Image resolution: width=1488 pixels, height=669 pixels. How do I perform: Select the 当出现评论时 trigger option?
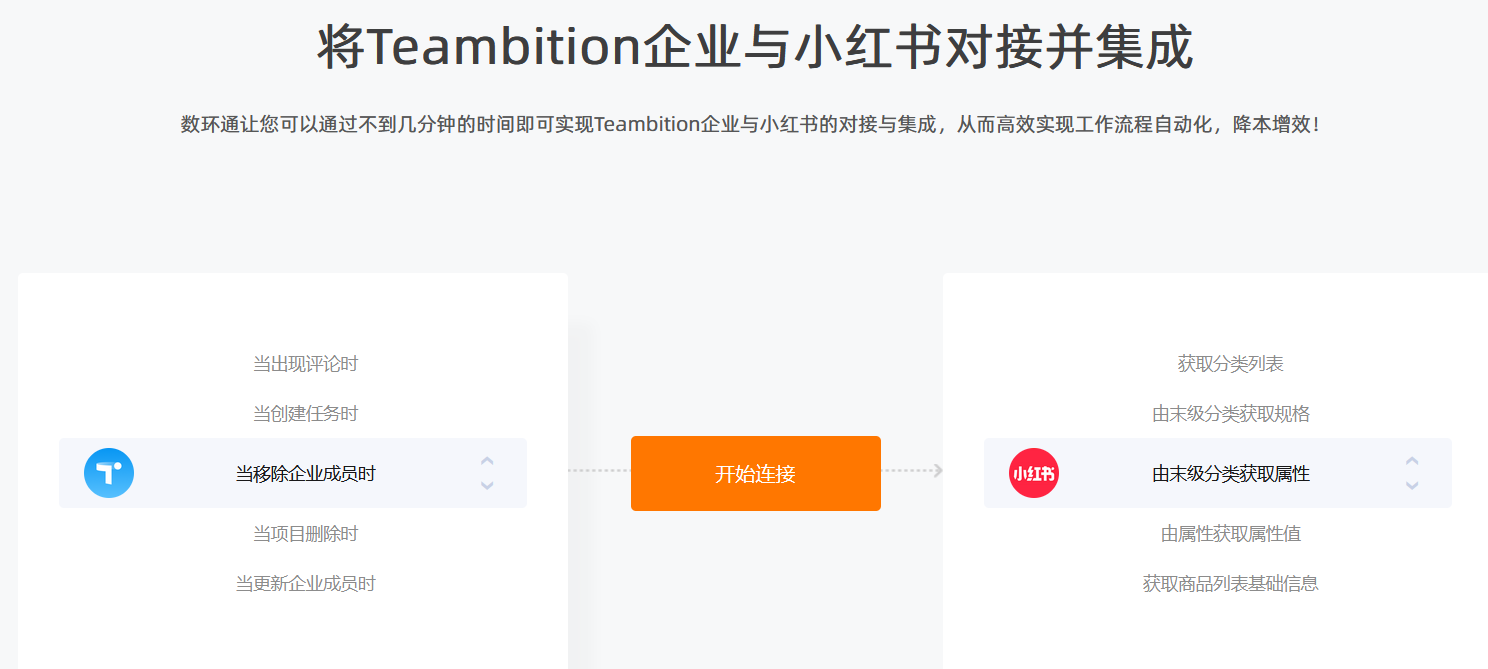[x=305, y=364]
